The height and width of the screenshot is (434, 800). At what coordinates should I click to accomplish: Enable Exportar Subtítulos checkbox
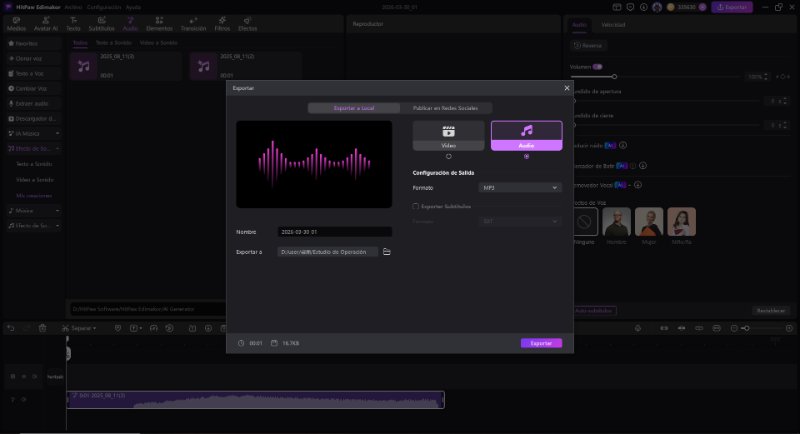click(x=415, y=207)
